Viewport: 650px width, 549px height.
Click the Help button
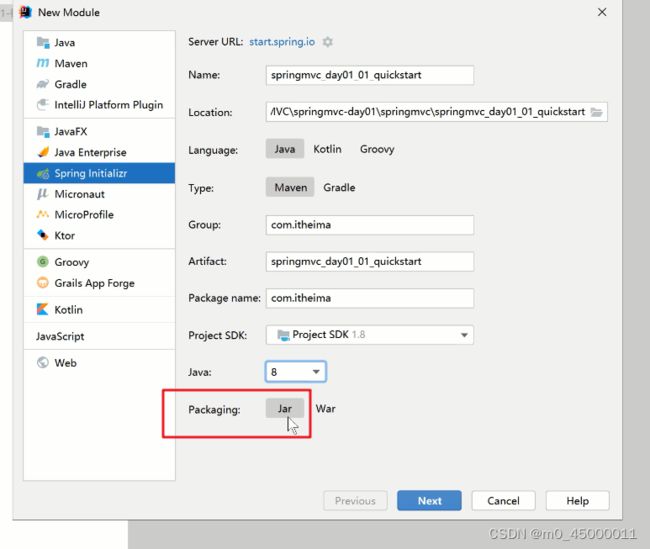point(577,500)
